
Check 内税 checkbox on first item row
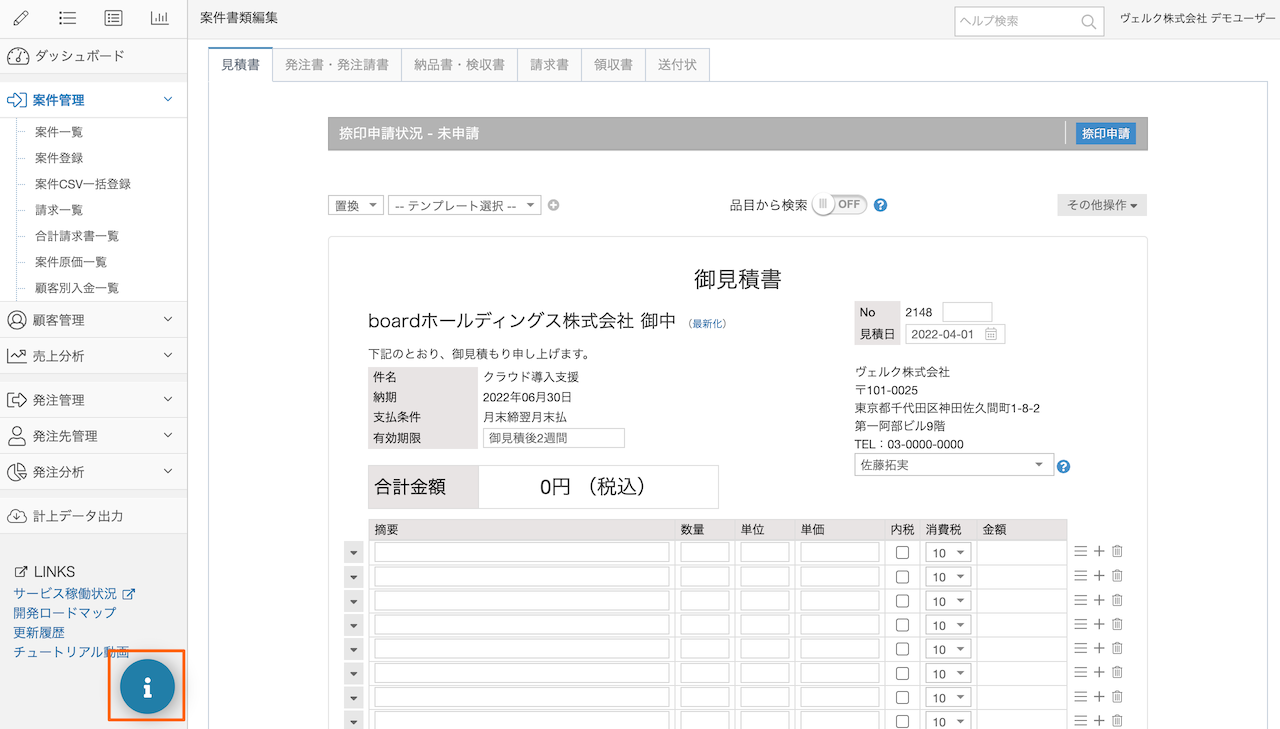point(902,552)
